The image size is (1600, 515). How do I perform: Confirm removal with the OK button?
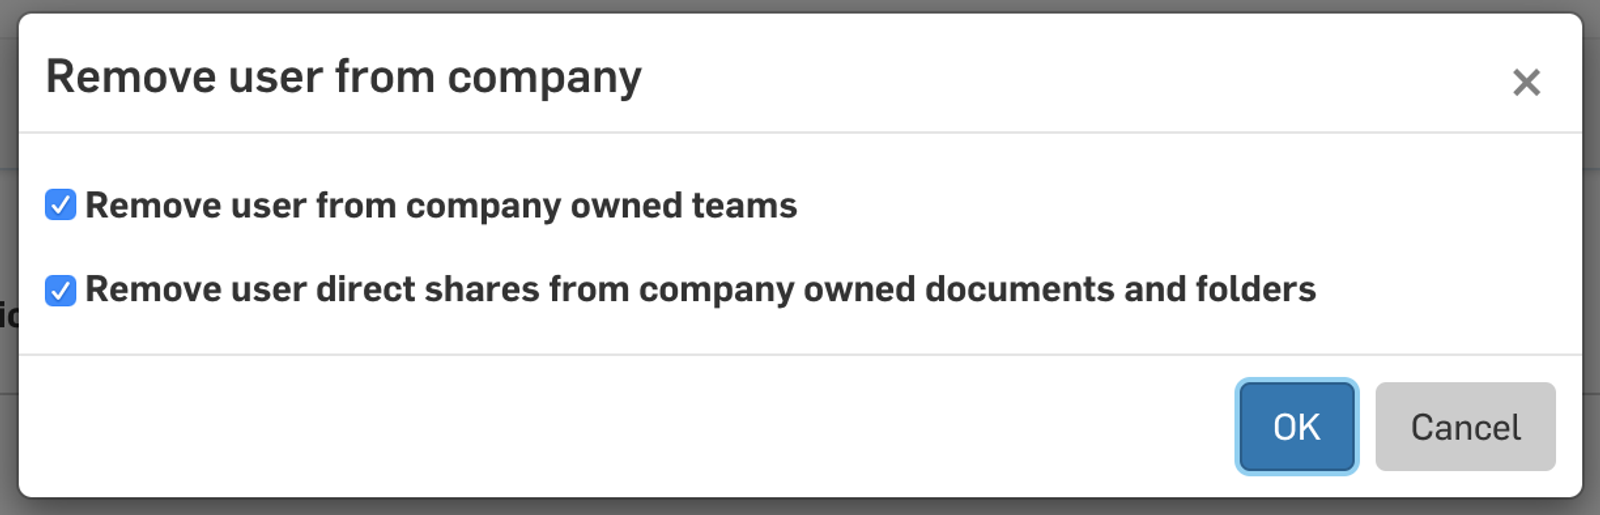(1296, 427)
